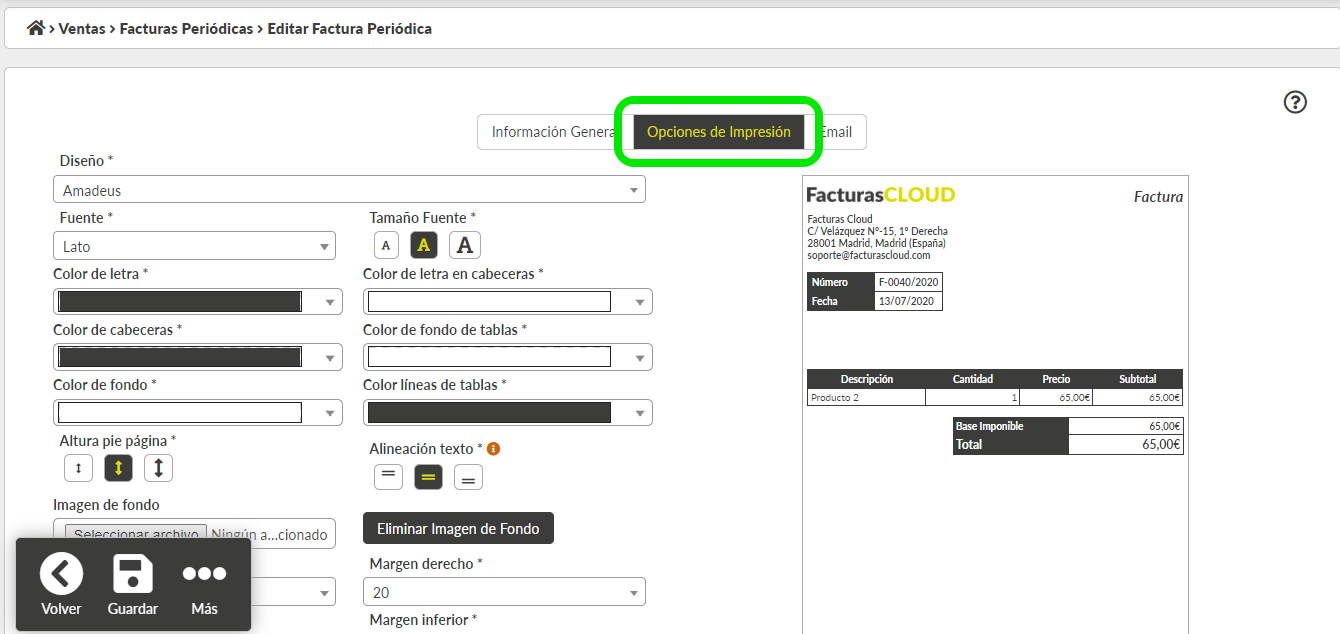The image size is (1340, 634).
Task: Open the Color de líneas de tablas swatch
Action: (x=507, y=413)
